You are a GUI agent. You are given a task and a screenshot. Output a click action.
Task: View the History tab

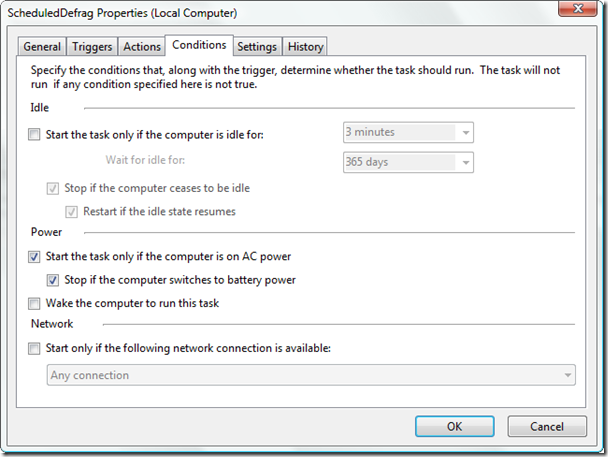pos(305,47)
